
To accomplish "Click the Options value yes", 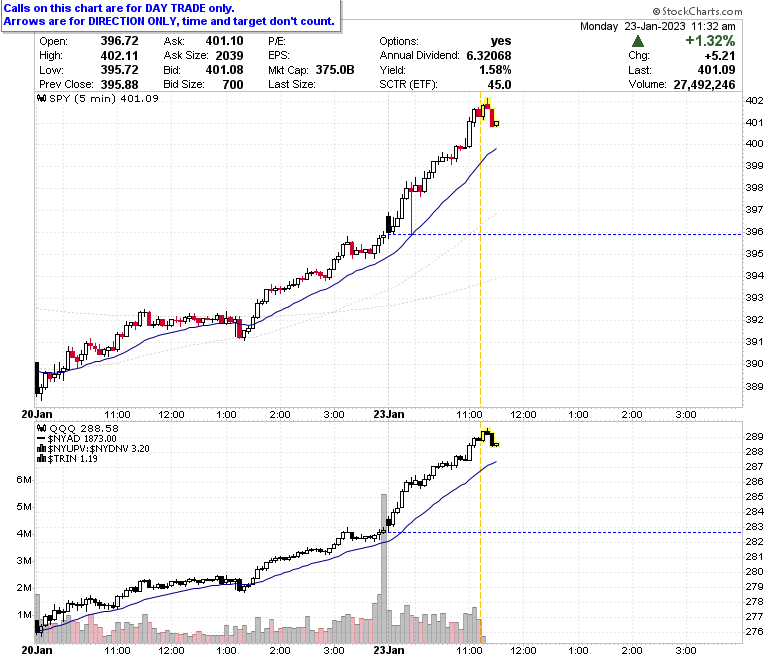I will click(500, 41).
